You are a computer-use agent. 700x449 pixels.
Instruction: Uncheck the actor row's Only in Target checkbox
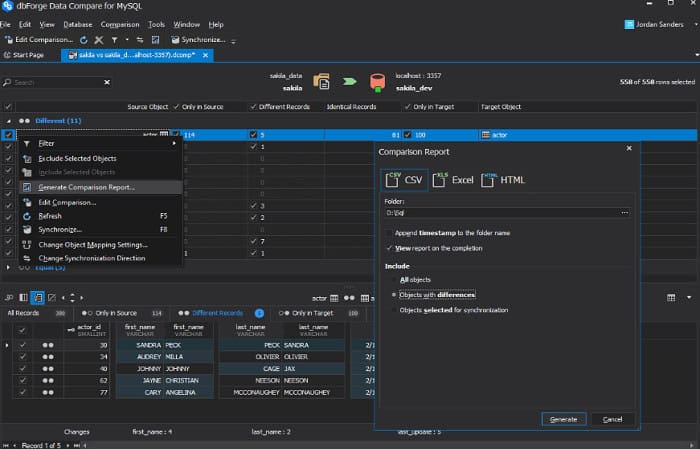click(x=407, y=135)
